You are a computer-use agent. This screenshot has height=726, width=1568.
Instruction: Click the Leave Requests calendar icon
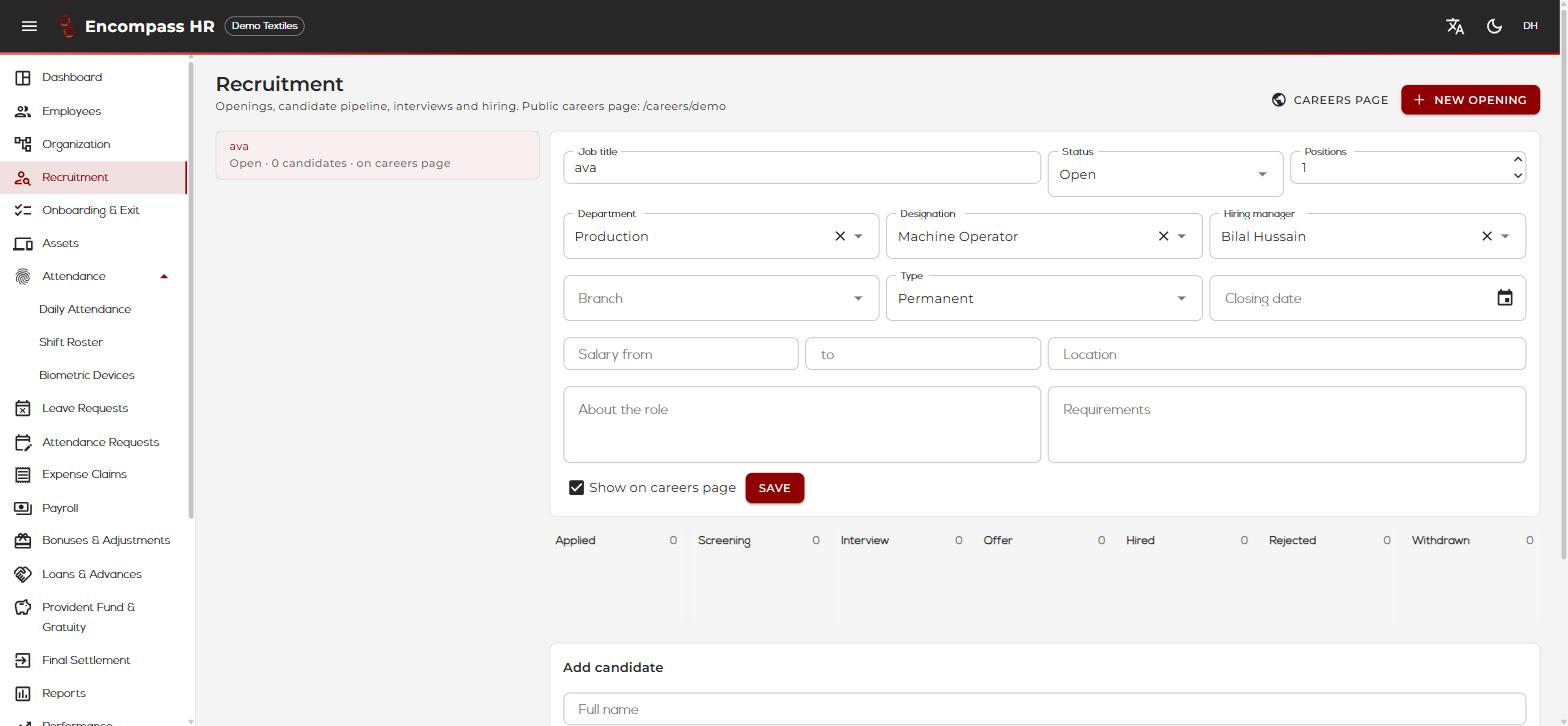pos(23,408)
